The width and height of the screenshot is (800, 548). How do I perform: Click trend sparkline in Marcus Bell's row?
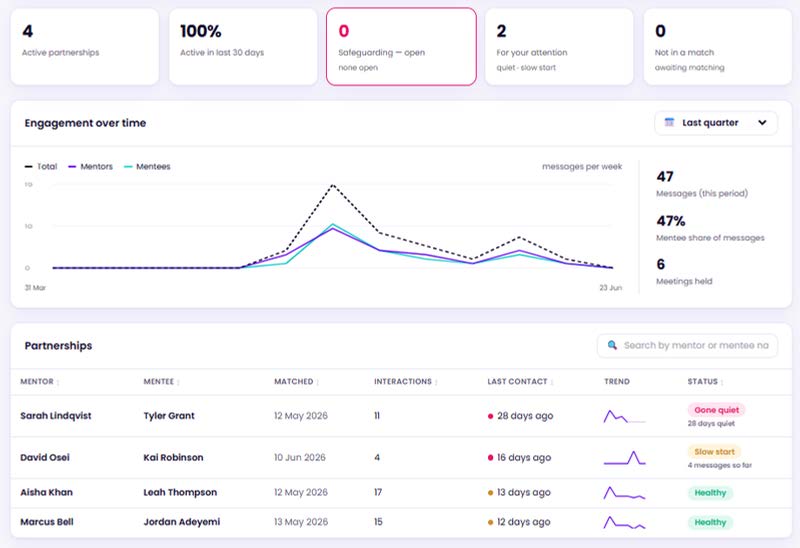[x=624, y=522]
